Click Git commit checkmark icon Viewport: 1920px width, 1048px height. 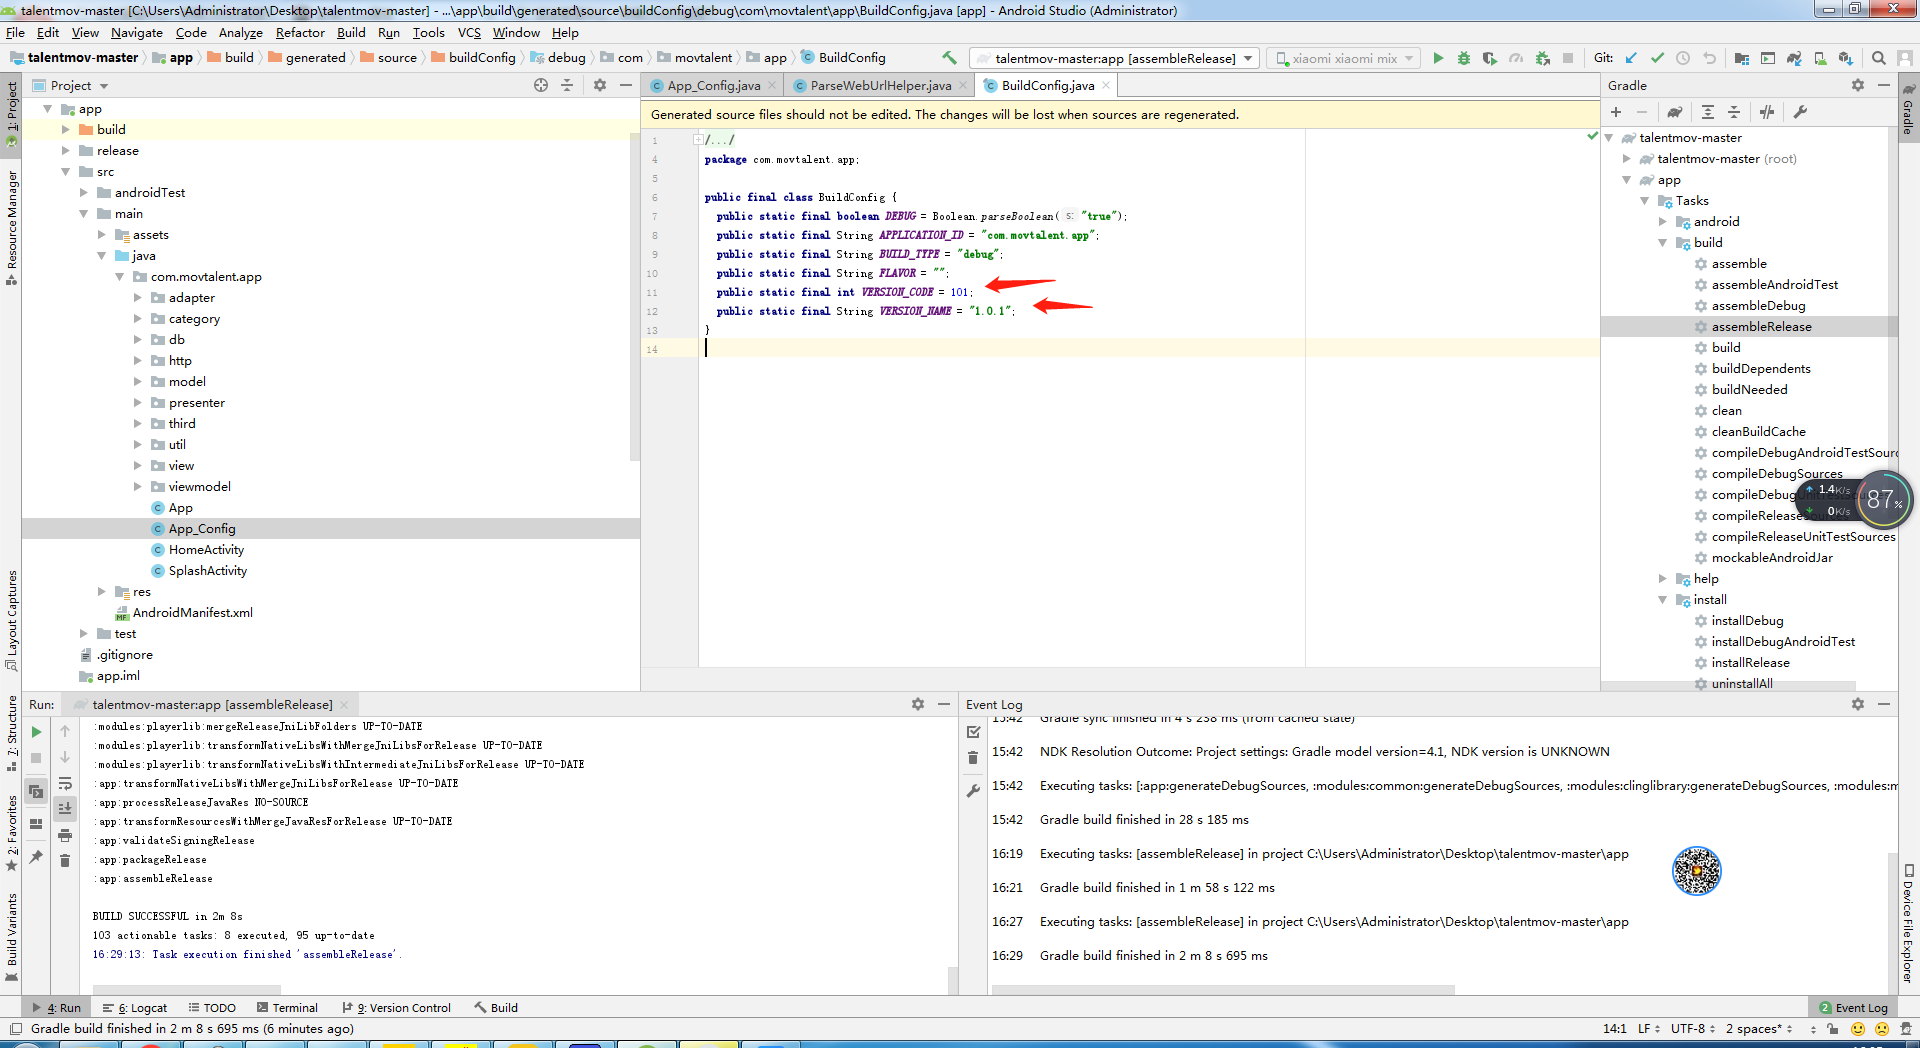coord(1657,58)
